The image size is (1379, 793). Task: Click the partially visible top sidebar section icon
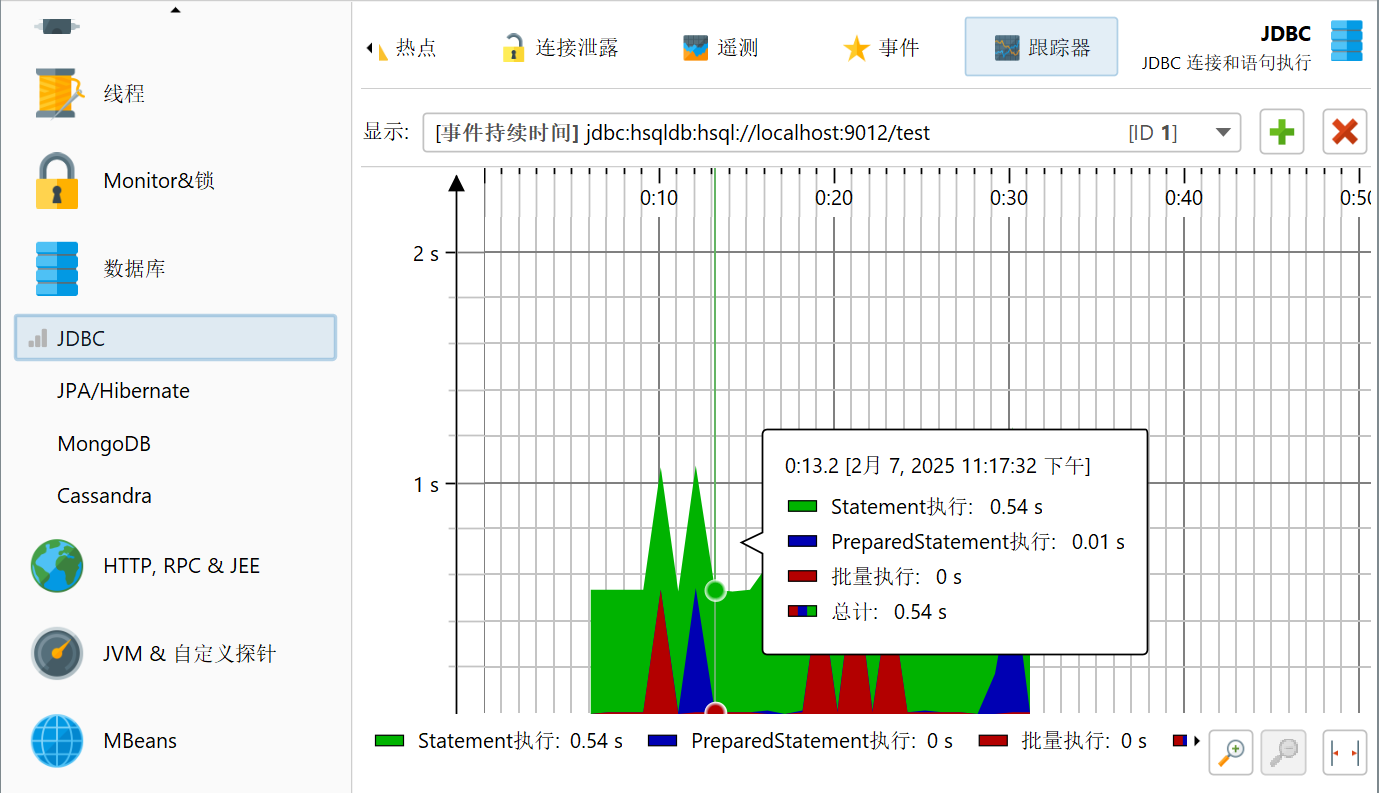tap(57, 27)
